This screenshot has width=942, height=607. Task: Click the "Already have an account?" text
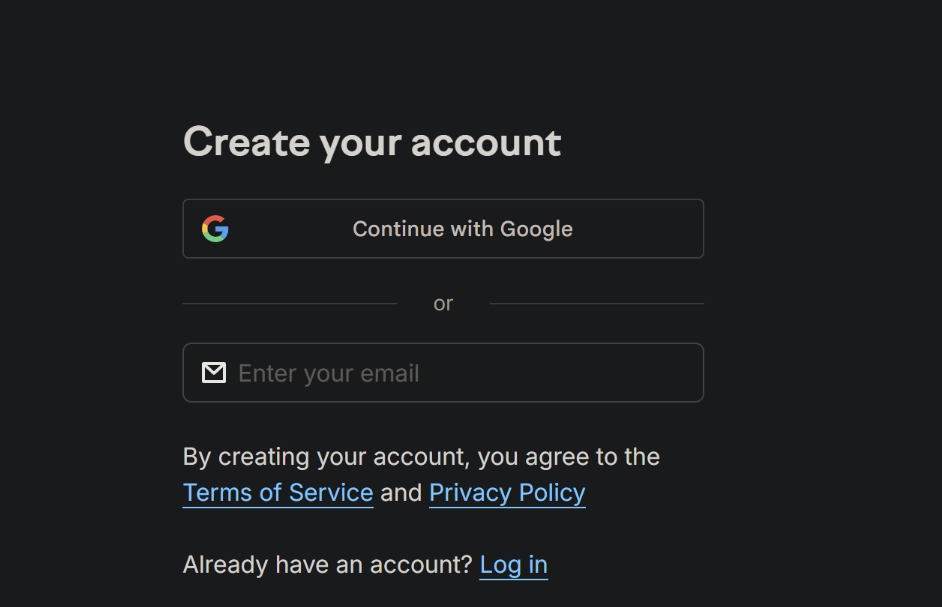327,565
